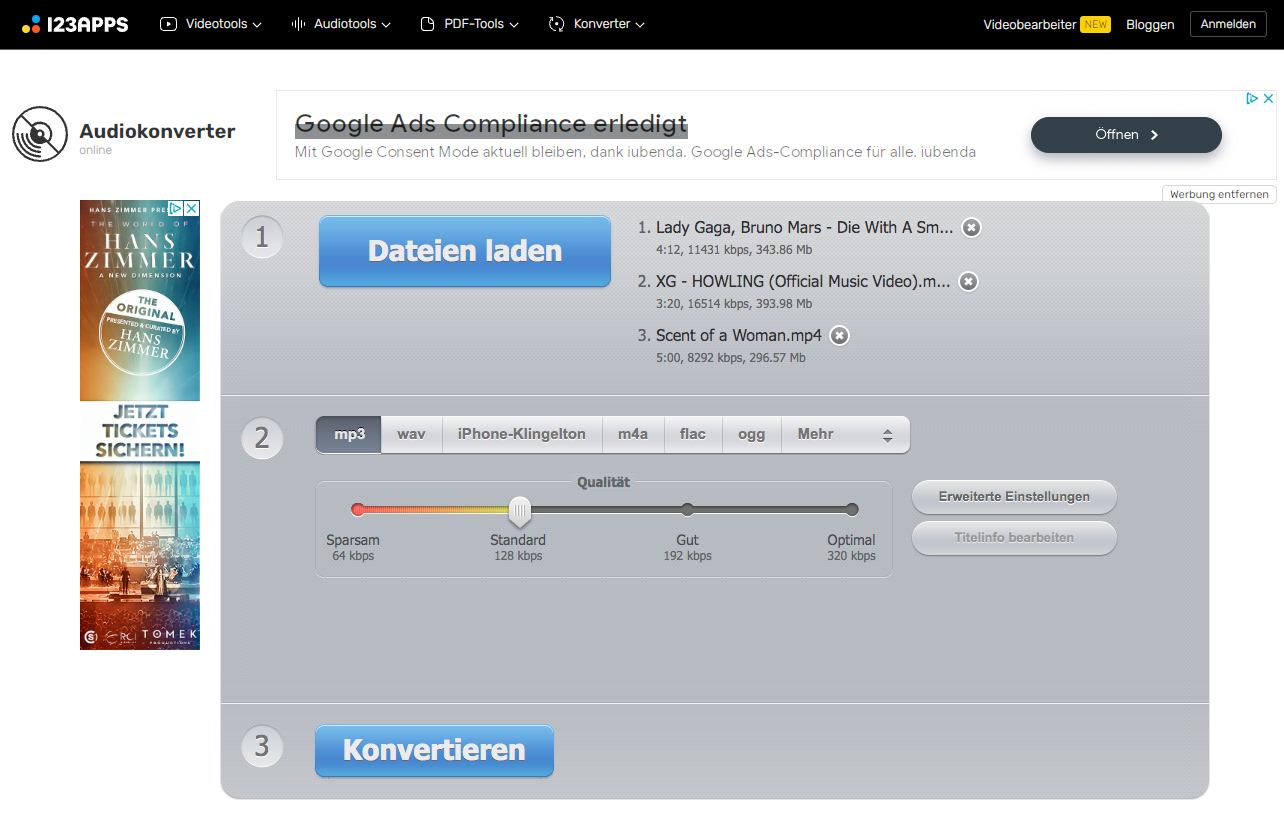Click the Audiokonverter disc logo icon
The image size is (1284, 814).
tap(40, 134)
